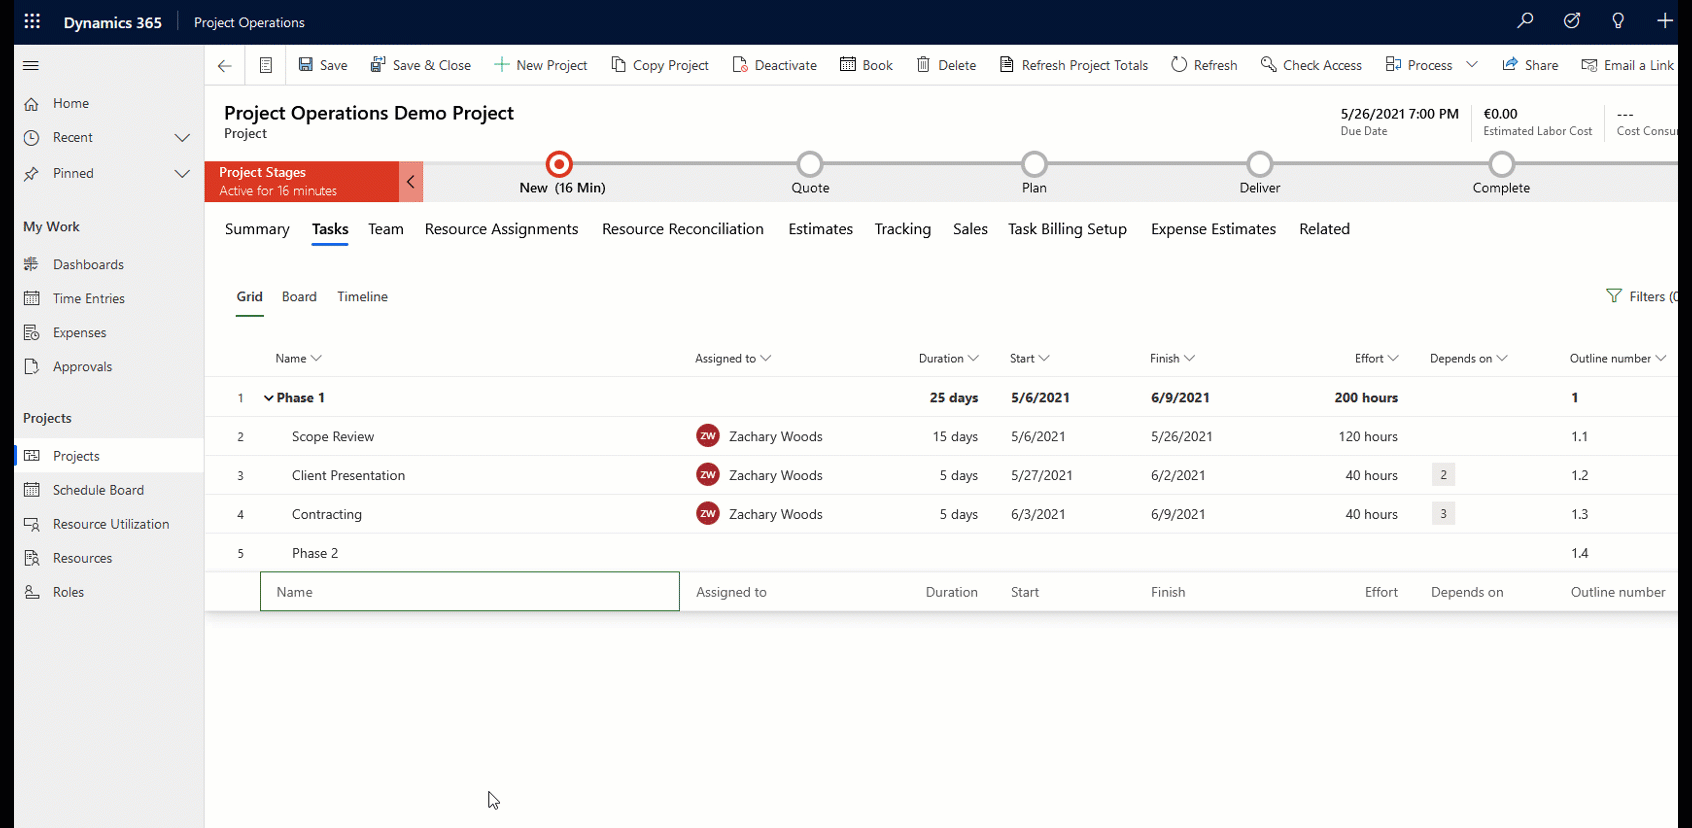1692x828 pixels.
Task: Open Depends on column dropdown
Action: pyautogui.click(x=1502, y=358)
